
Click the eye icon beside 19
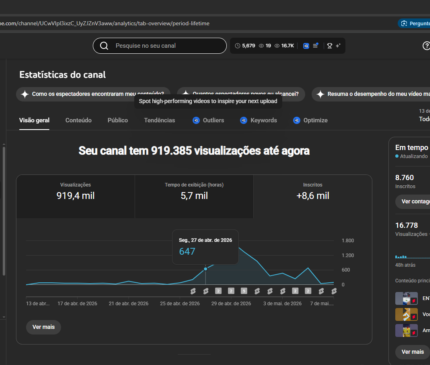click(261, 46)
